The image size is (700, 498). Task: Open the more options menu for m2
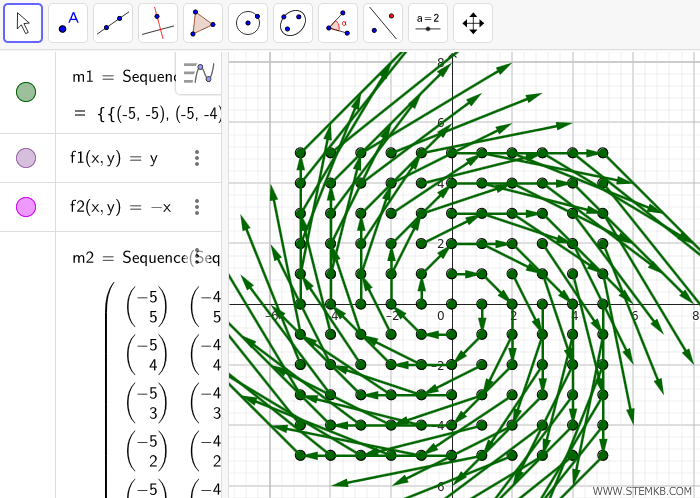click(x=197, y=256)
